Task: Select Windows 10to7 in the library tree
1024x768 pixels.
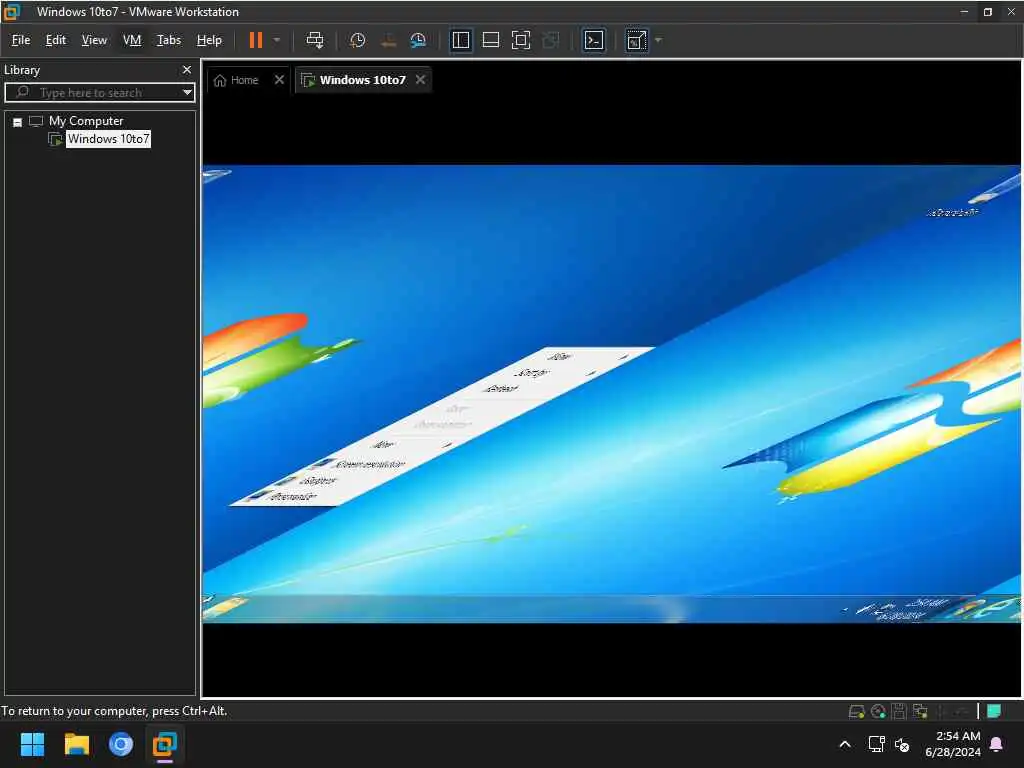Action: click(108, 139)
